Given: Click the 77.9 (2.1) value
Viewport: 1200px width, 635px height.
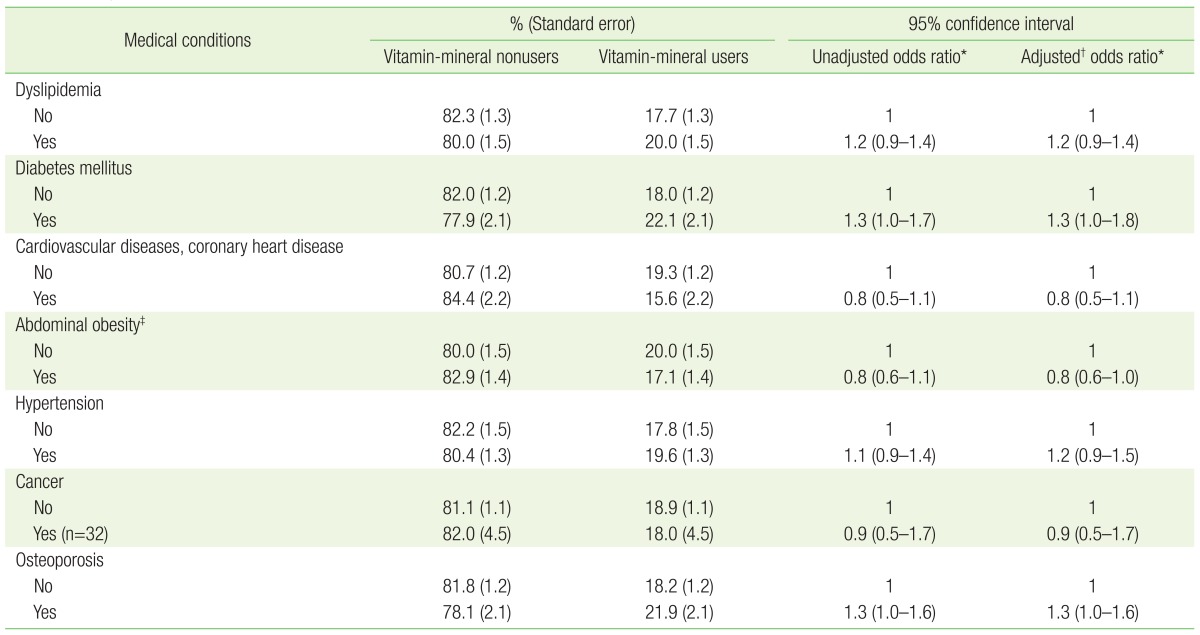Looking at the screenshot, I should (469, 221).
